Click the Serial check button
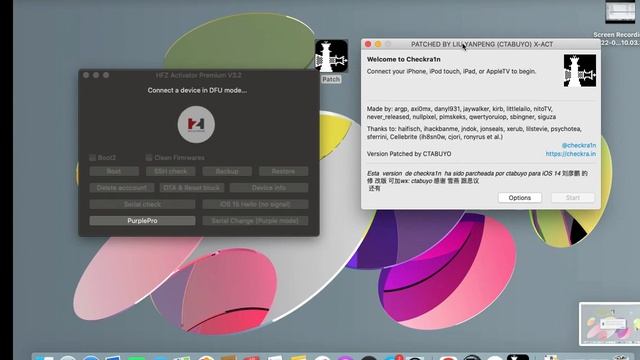Image resolution: width=640 pixels, height=360 pixels. pos(142,204)
